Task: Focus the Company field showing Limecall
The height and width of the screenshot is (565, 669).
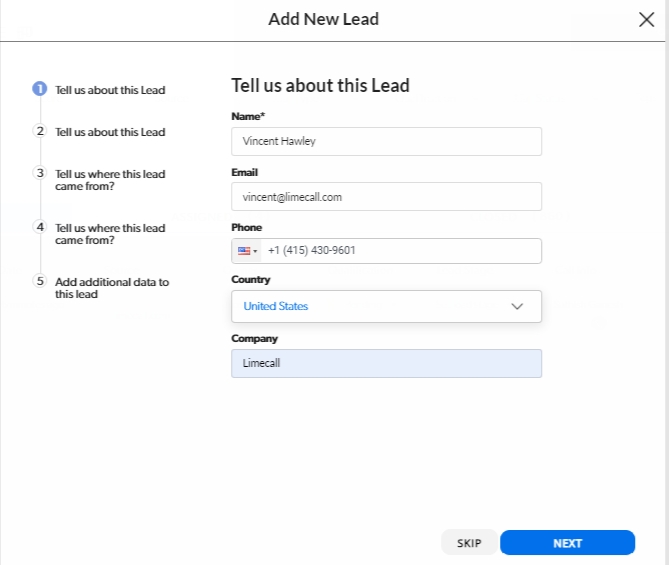Action: point(386,363)
